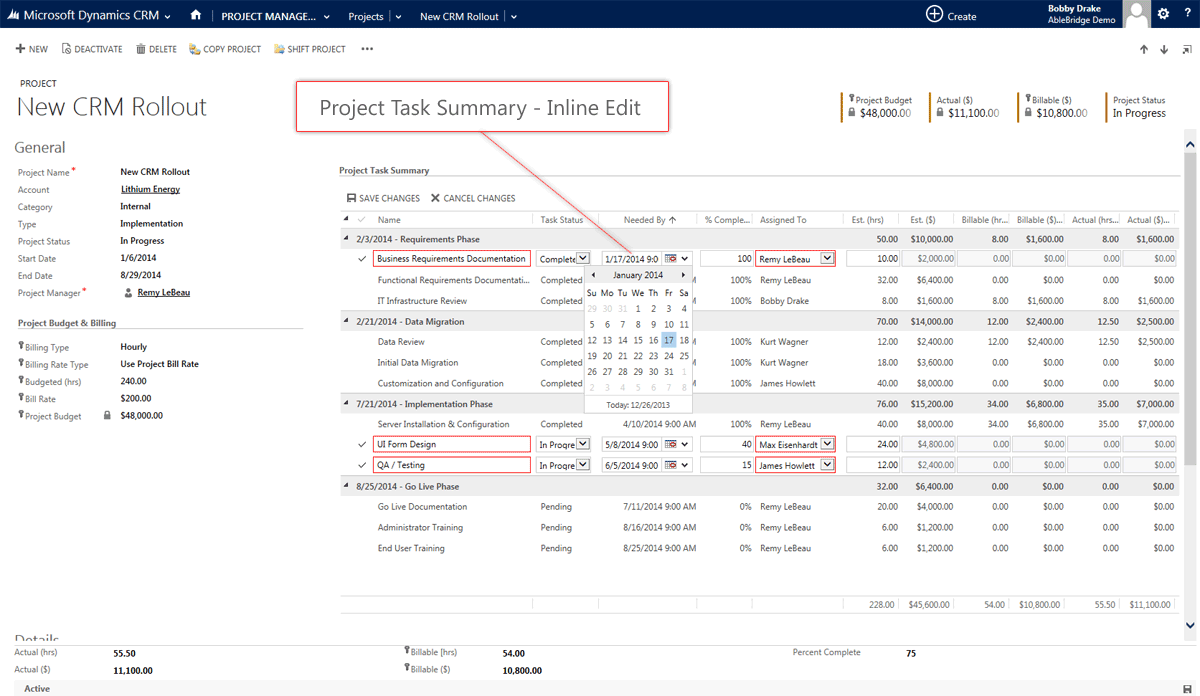
Task: Click the save disk icon in status bar
Action: pyautogui.click(x=1185, y=688)
